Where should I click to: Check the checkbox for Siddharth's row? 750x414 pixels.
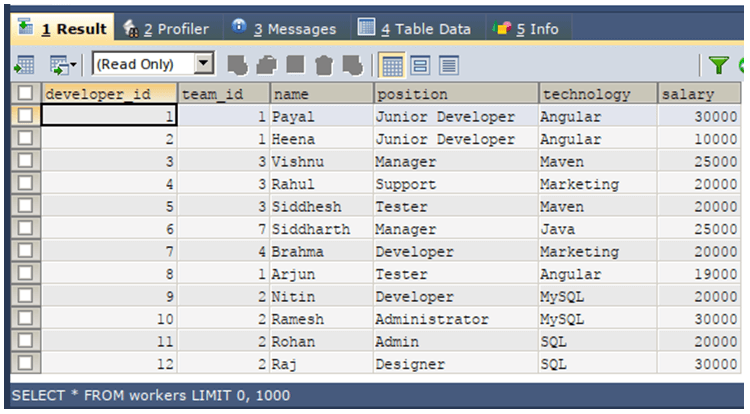(25, 228)
